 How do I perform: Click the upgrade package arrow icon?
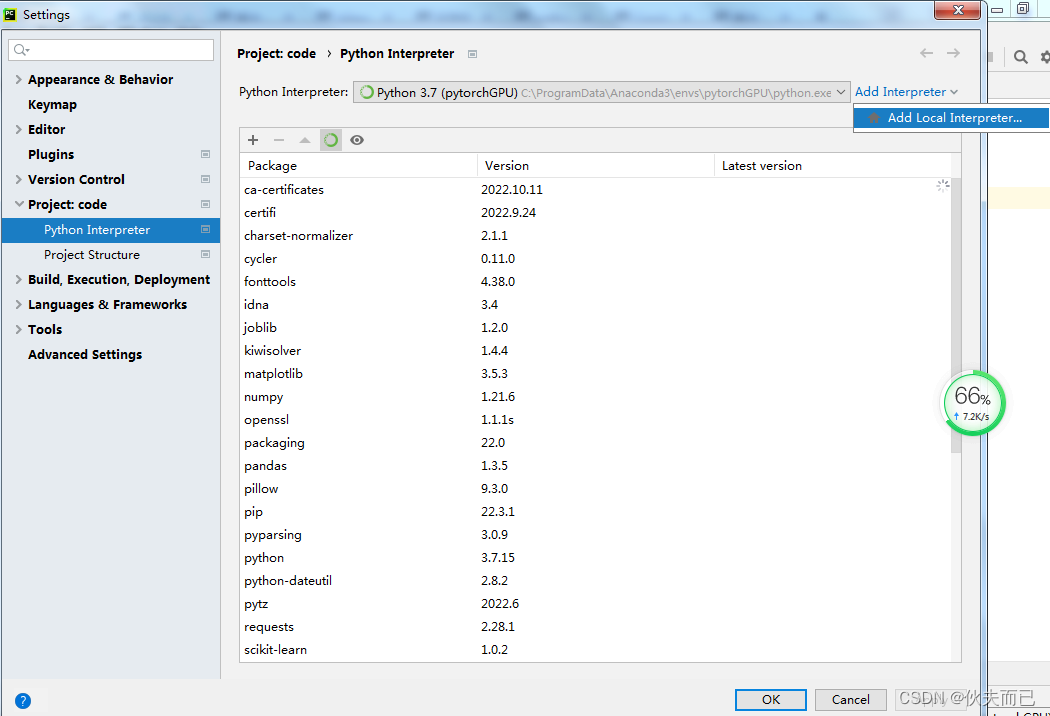click(x=305, y=140)
